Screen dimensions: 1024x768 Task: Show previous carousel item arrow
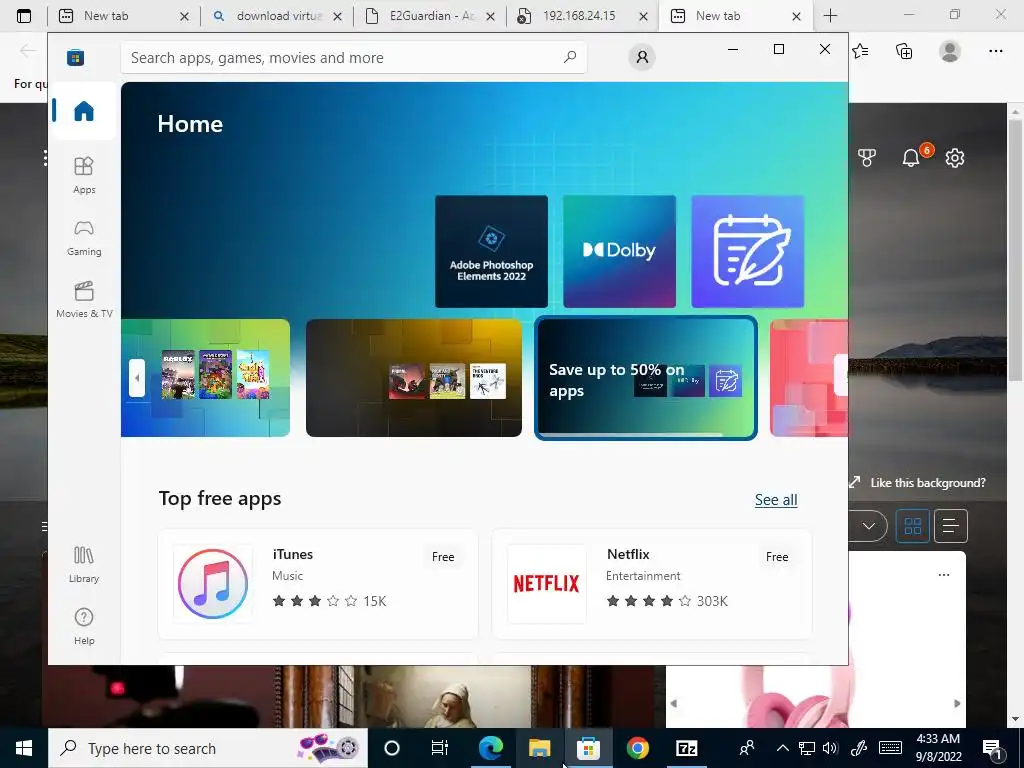pyautogui.click(x=136, y=378)
